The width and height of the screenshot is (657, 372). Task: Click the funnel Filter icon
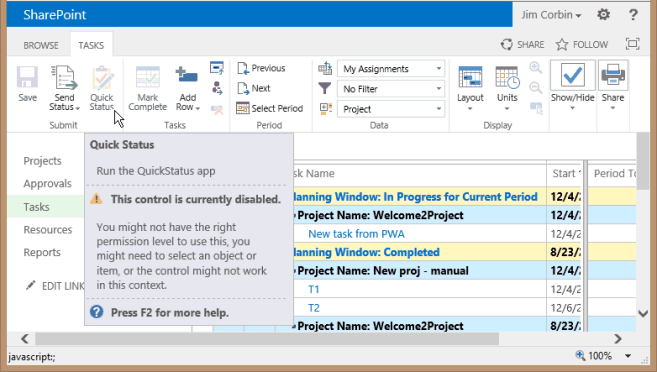tap(325, 88)
